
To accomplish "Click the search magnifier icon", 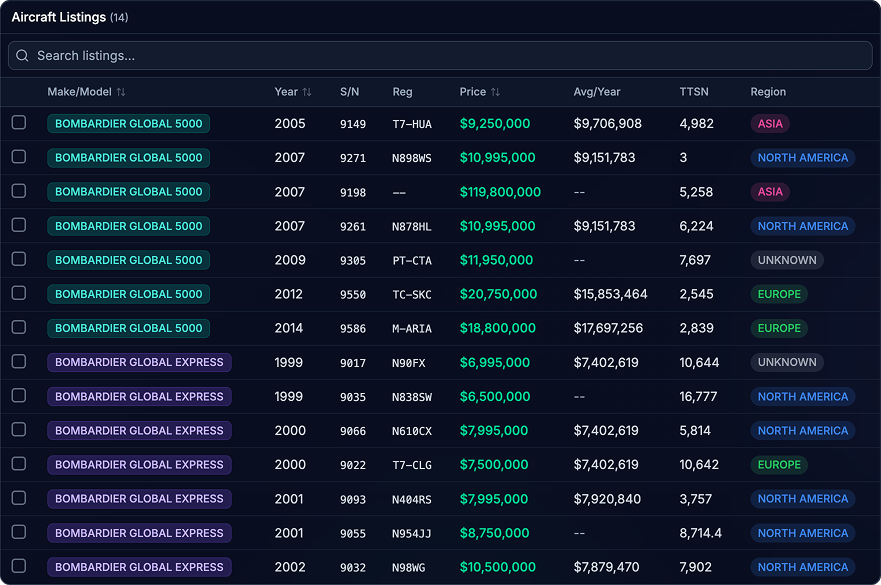I will [23, 56].
